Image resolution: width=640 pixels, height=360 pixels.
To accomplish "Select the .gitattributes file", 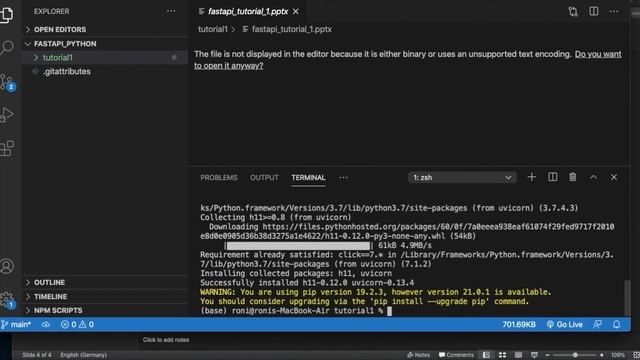I will coord(104,71).
